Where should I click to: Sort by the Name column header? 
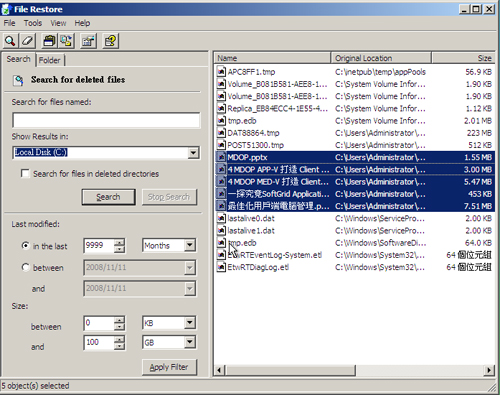272,58
